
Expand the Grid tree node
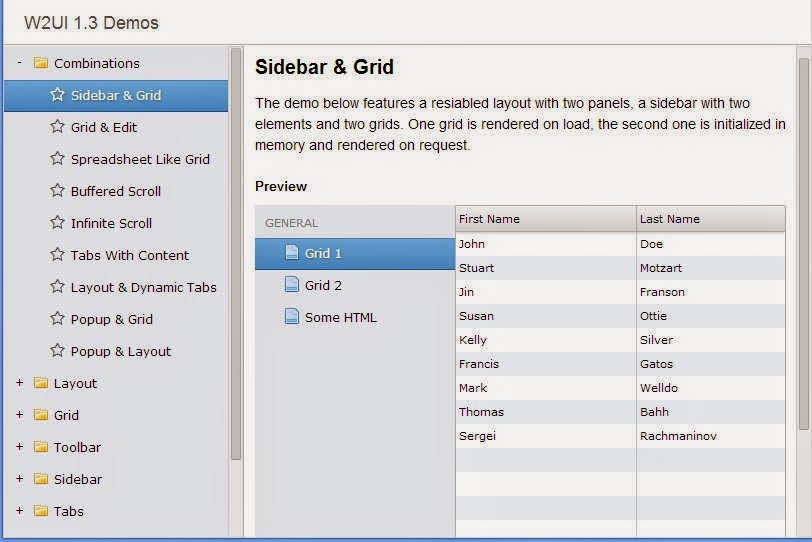(x=20, y=415)
